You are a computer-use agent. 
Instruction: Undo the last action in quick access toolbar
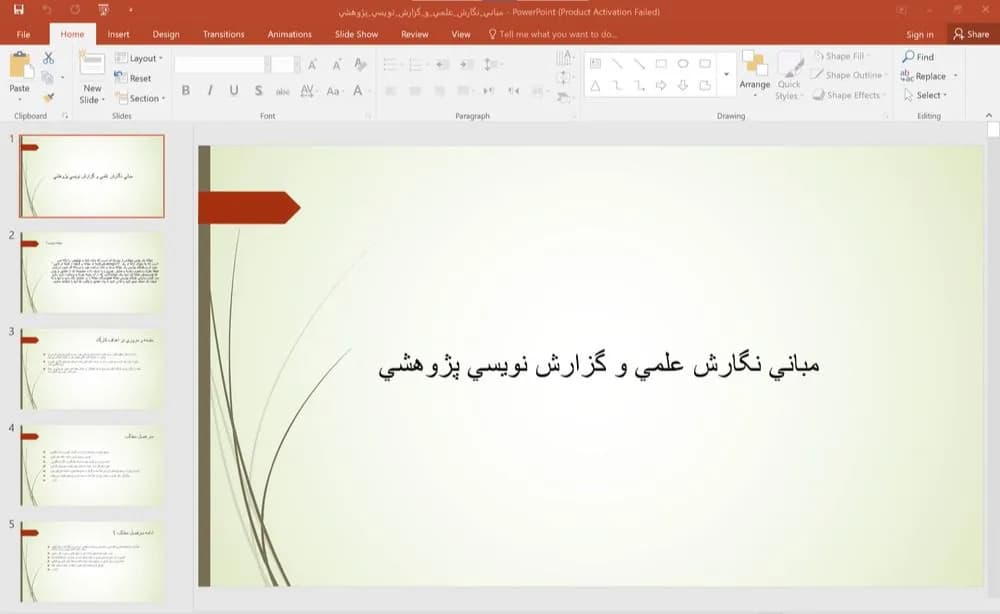click(x=47, y=10)
